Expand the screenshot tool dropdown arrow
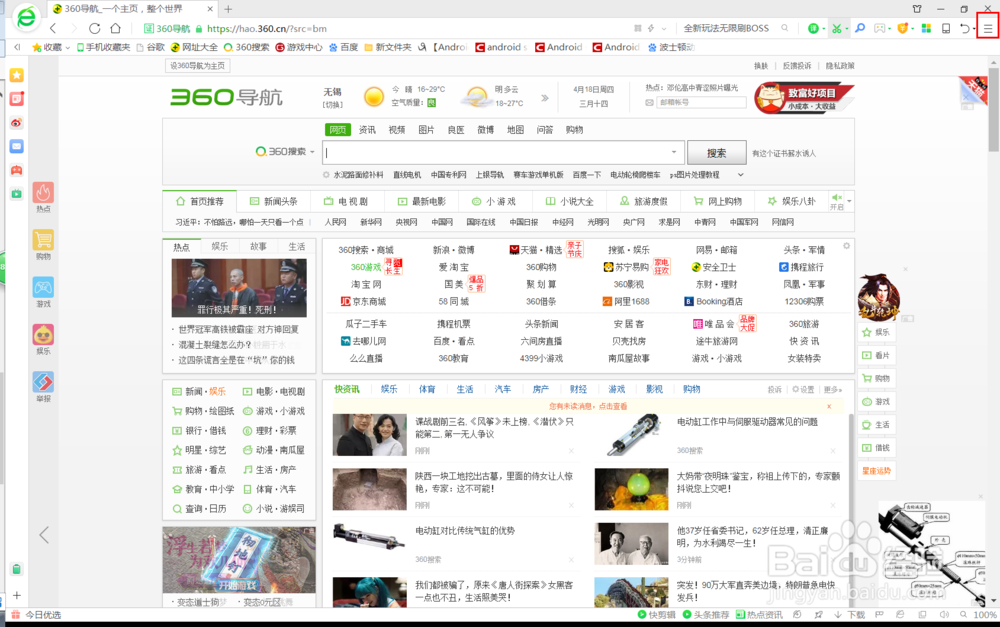1000x627 pixels. [846, 29]
